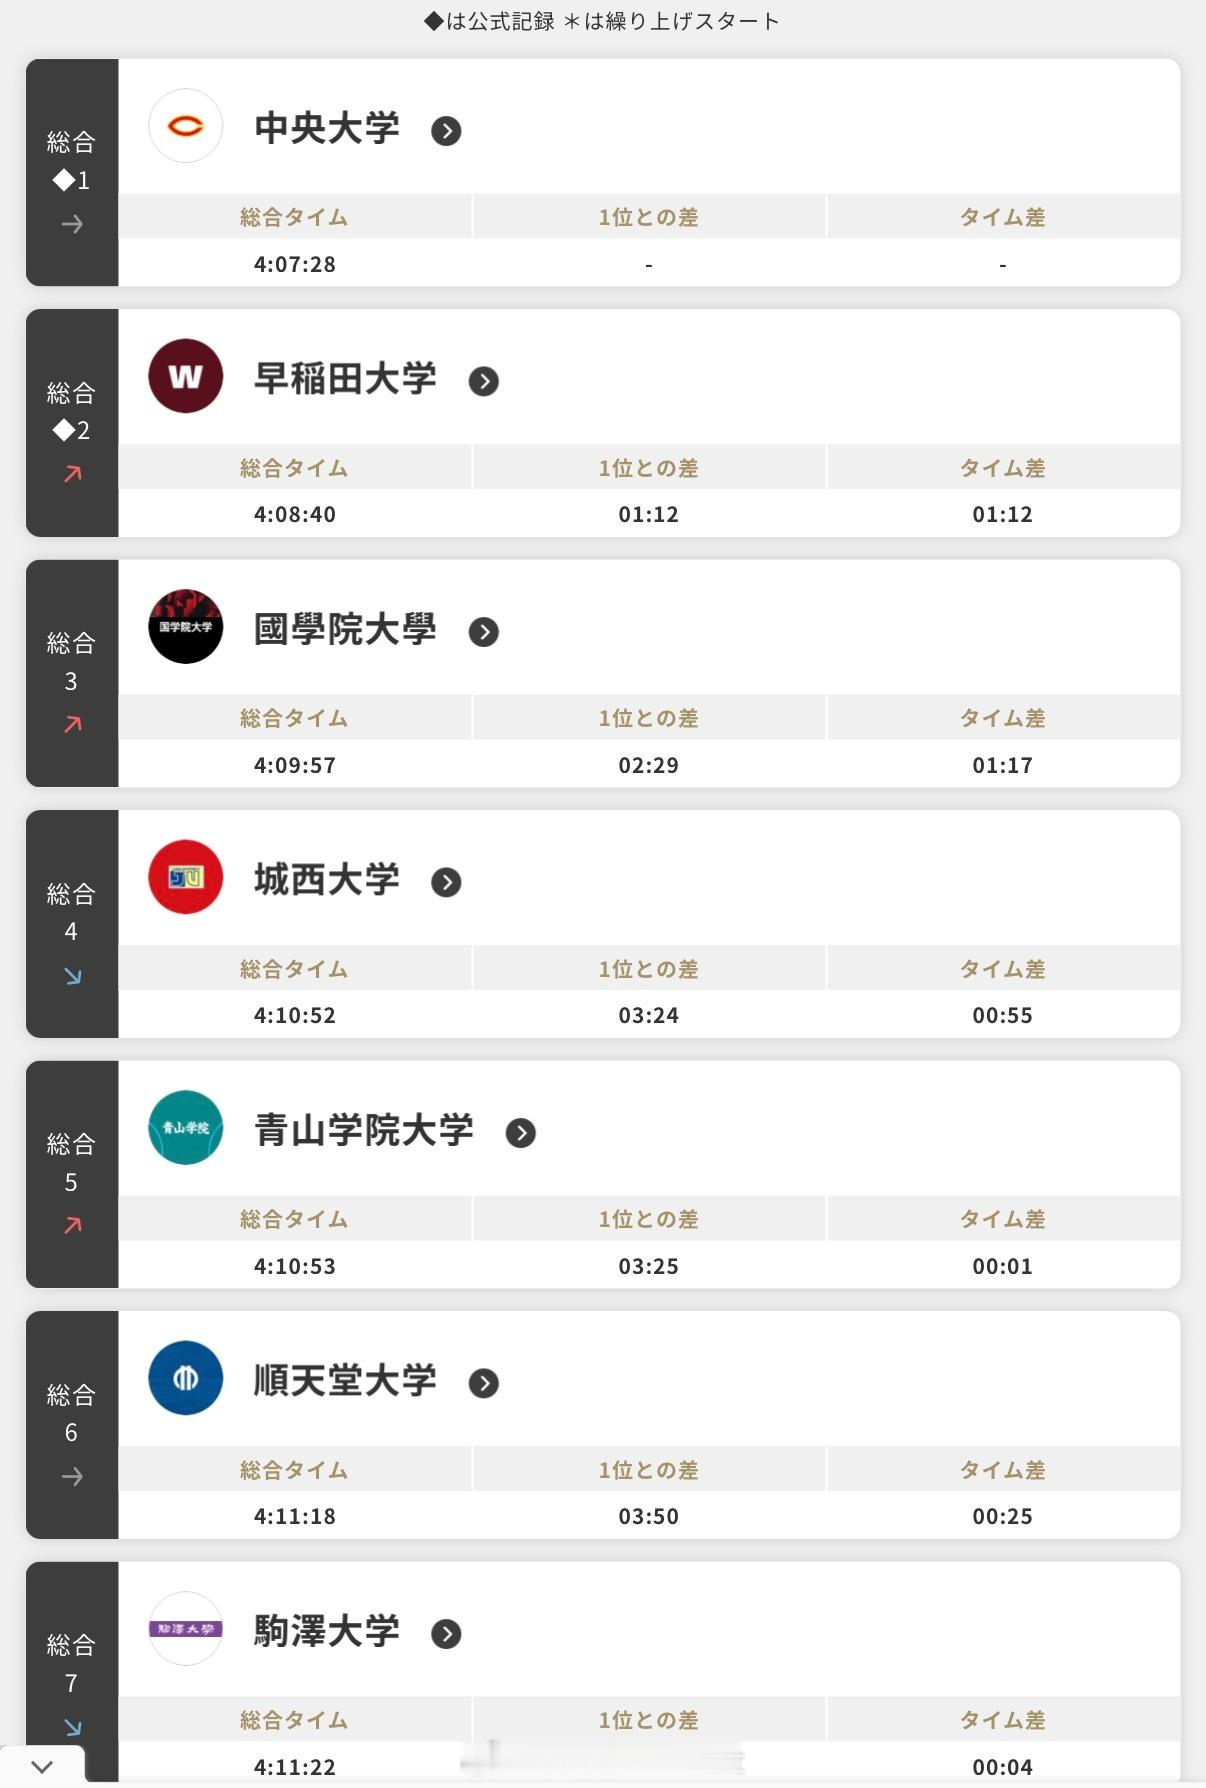Expand 城西大学 chevron button
This screenshot has height=1788, width=1206.
pos(446,882)
